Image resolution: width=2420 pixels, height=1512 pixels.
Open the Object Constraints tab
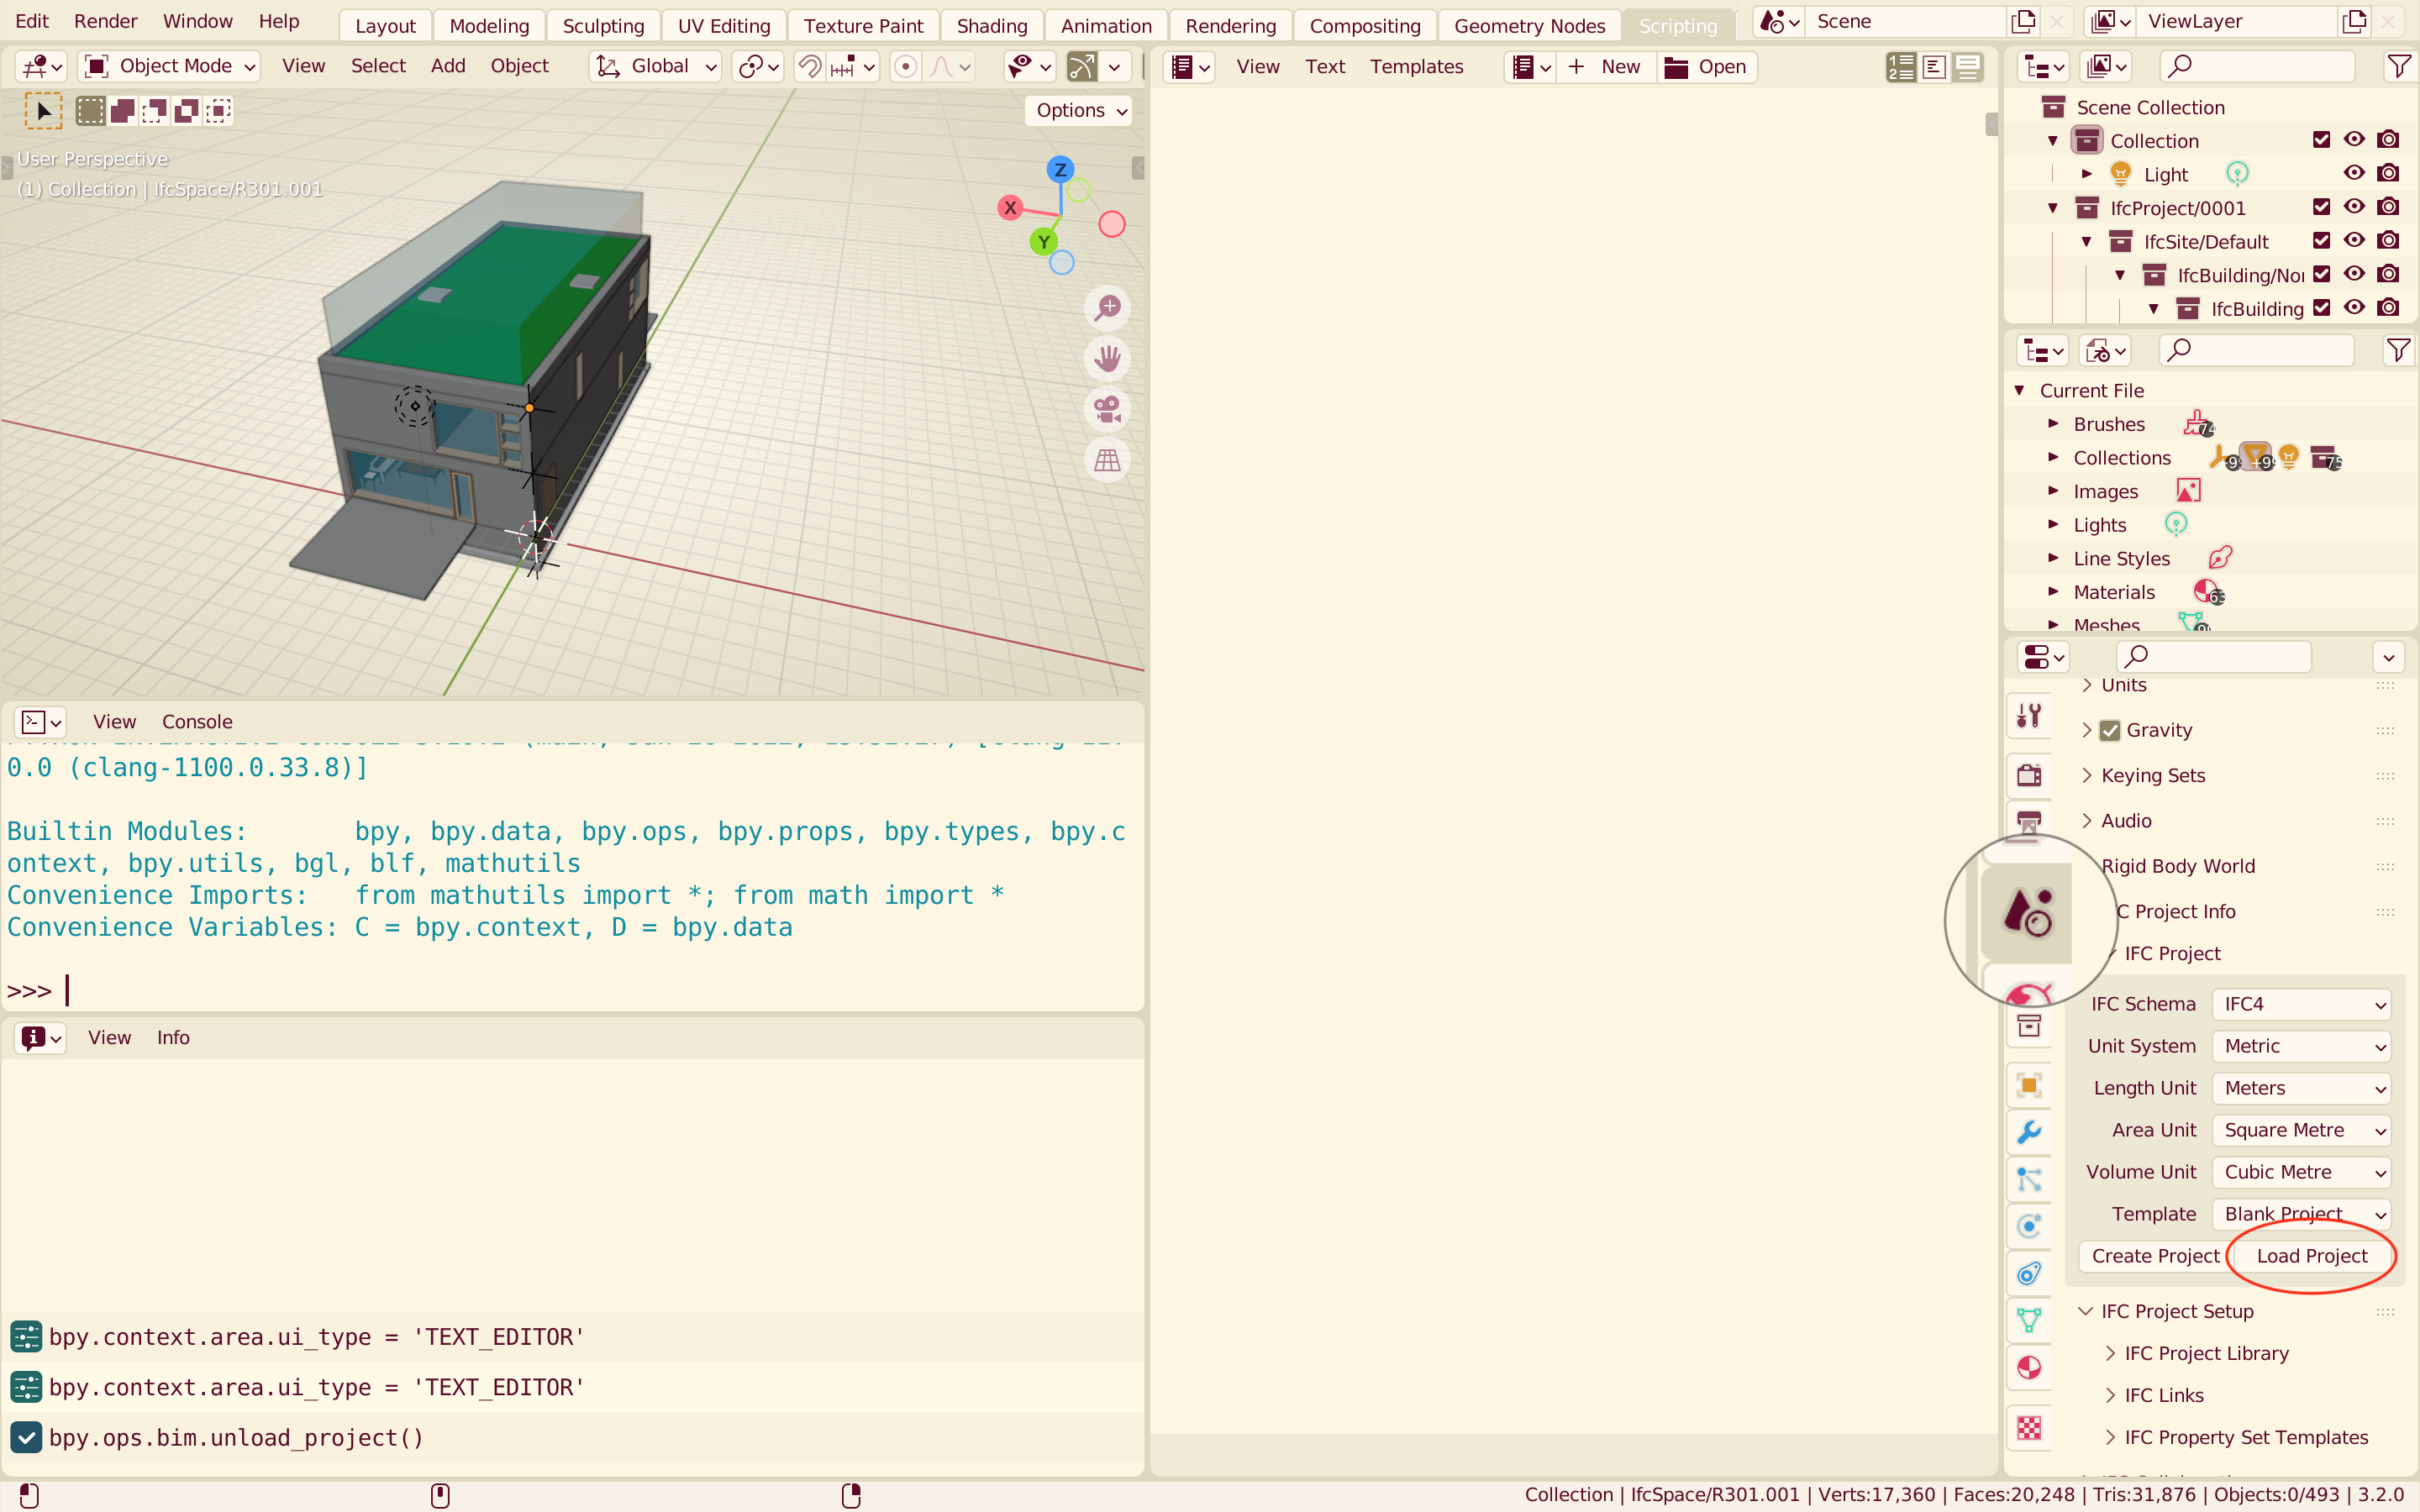pyautogui.click(x=2028, y=1273)
